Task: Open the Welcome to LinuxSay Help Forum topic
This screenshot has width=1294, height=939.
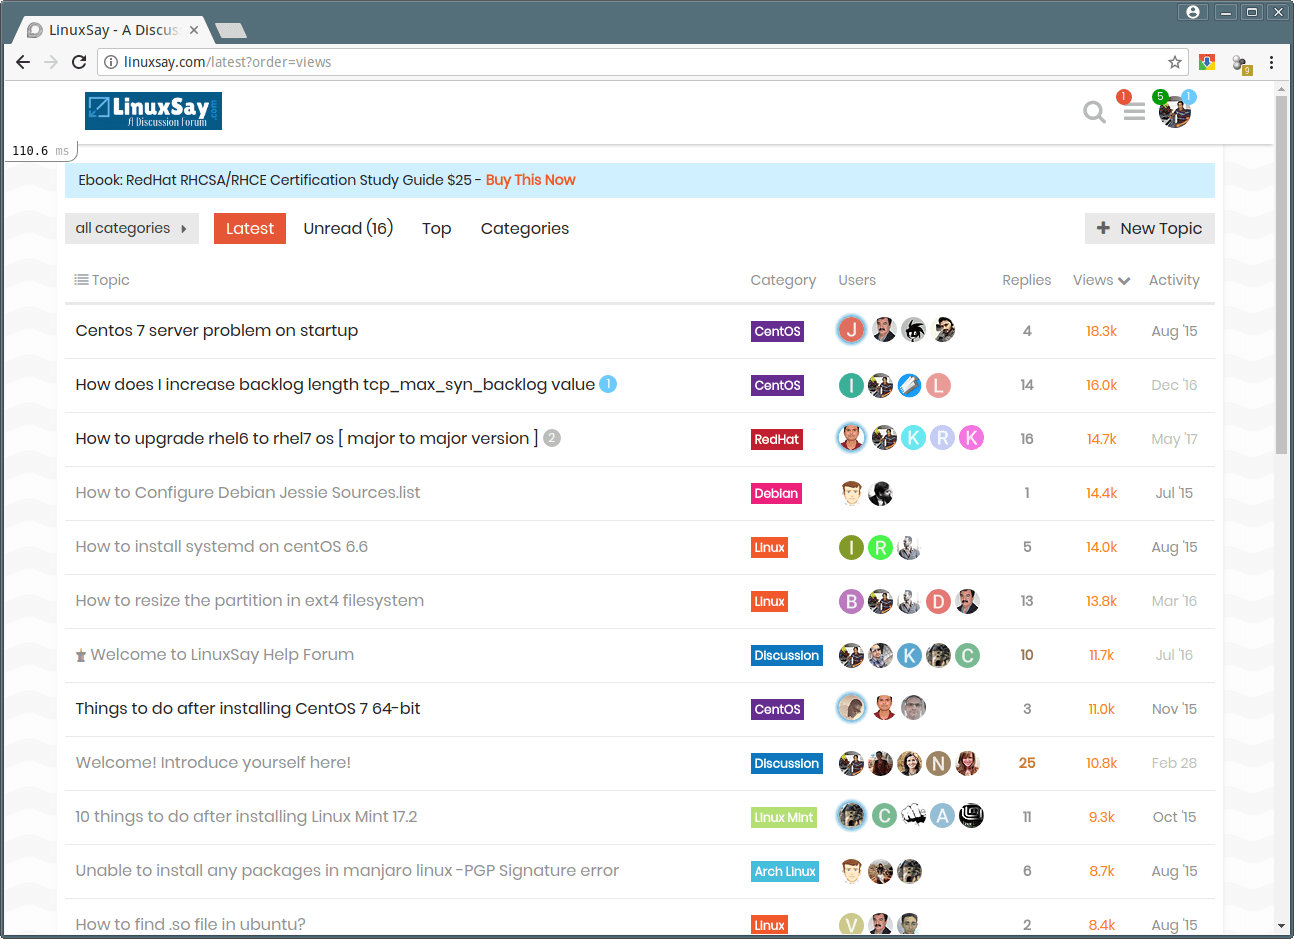Action: tap(222, 654)
